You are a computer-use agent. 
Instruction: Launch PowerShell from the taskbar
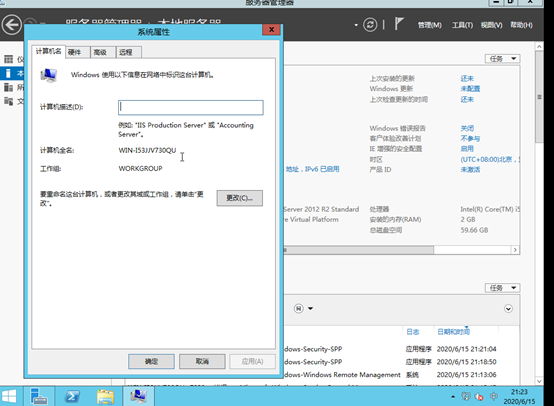point(72,396)
